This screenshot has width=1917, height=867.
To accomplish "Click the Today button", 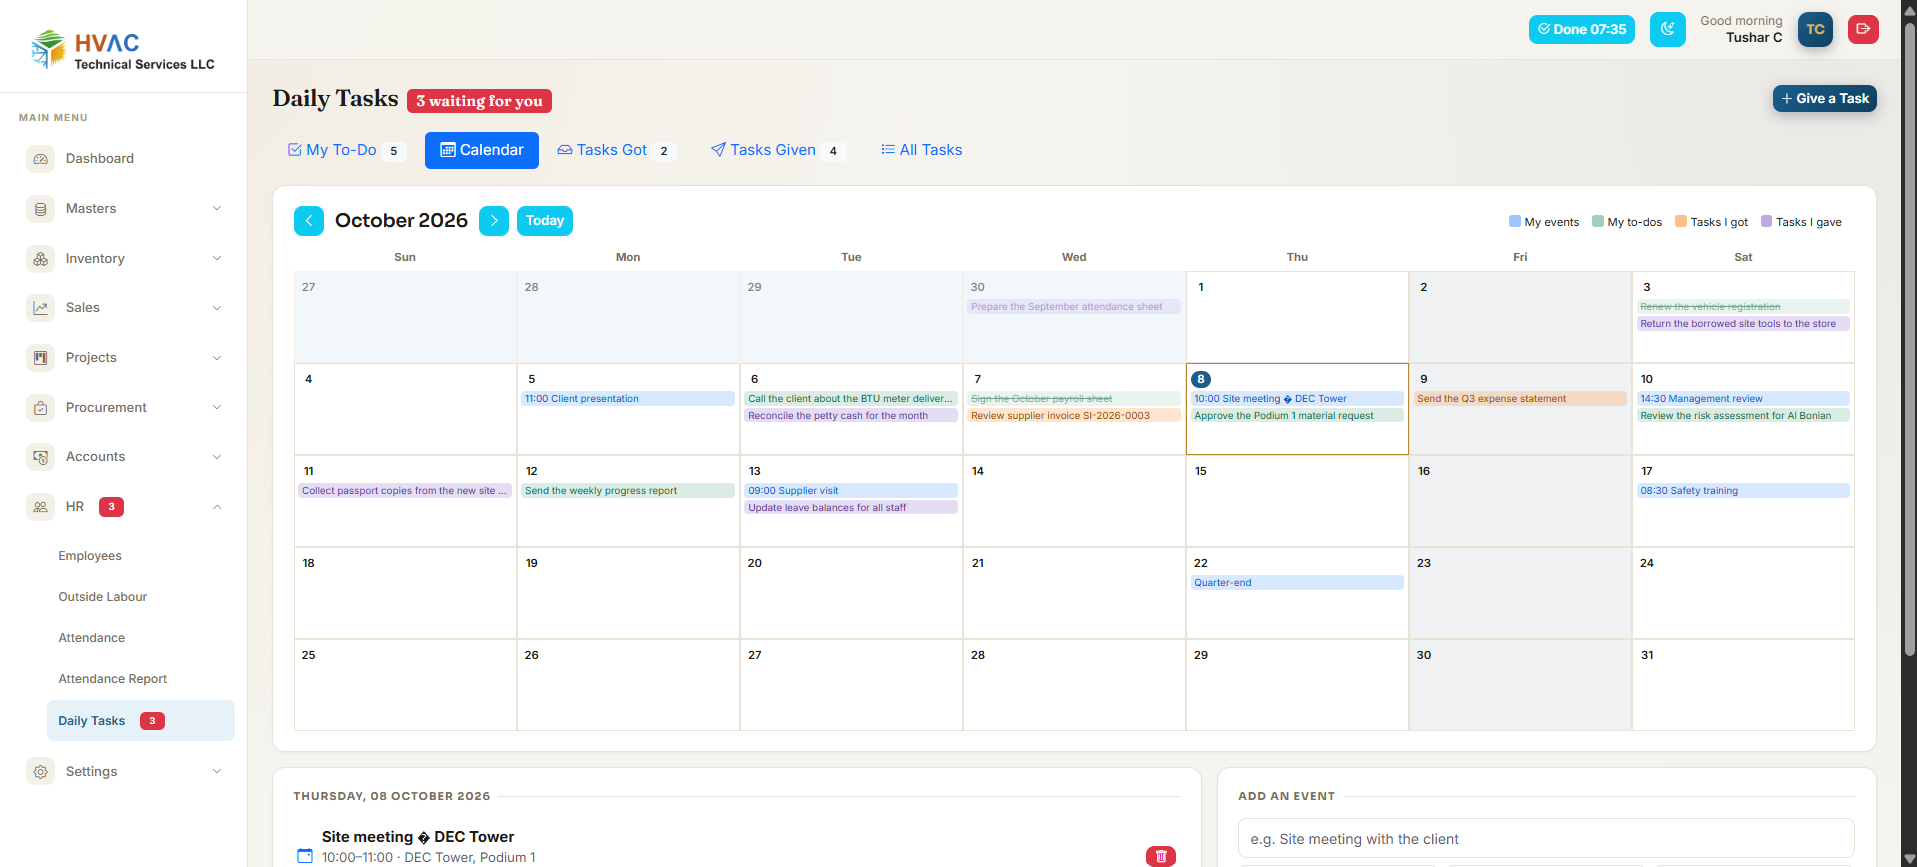I will coord(545,221).
